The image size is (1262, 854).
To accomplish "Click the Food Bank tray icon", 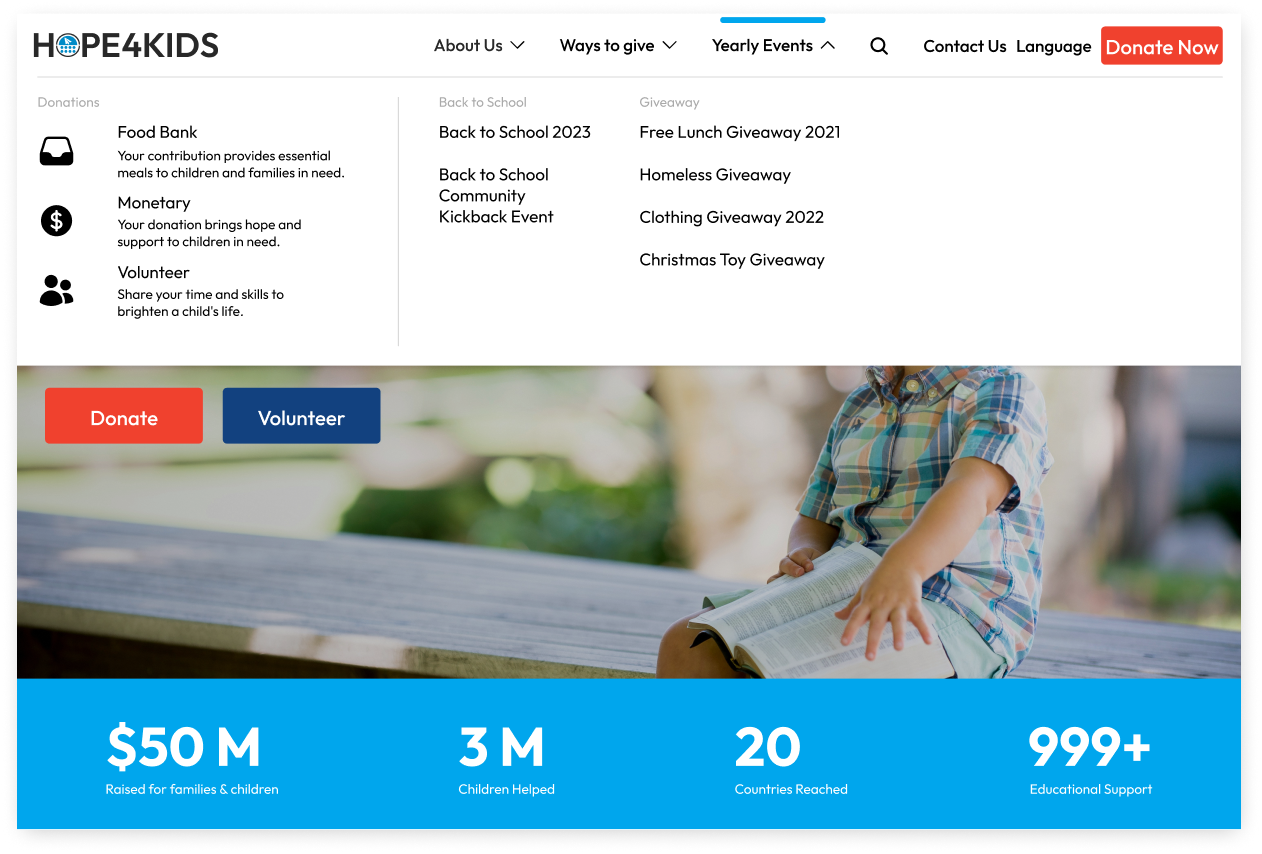I will pyautogui.click(x=56, y=152).
